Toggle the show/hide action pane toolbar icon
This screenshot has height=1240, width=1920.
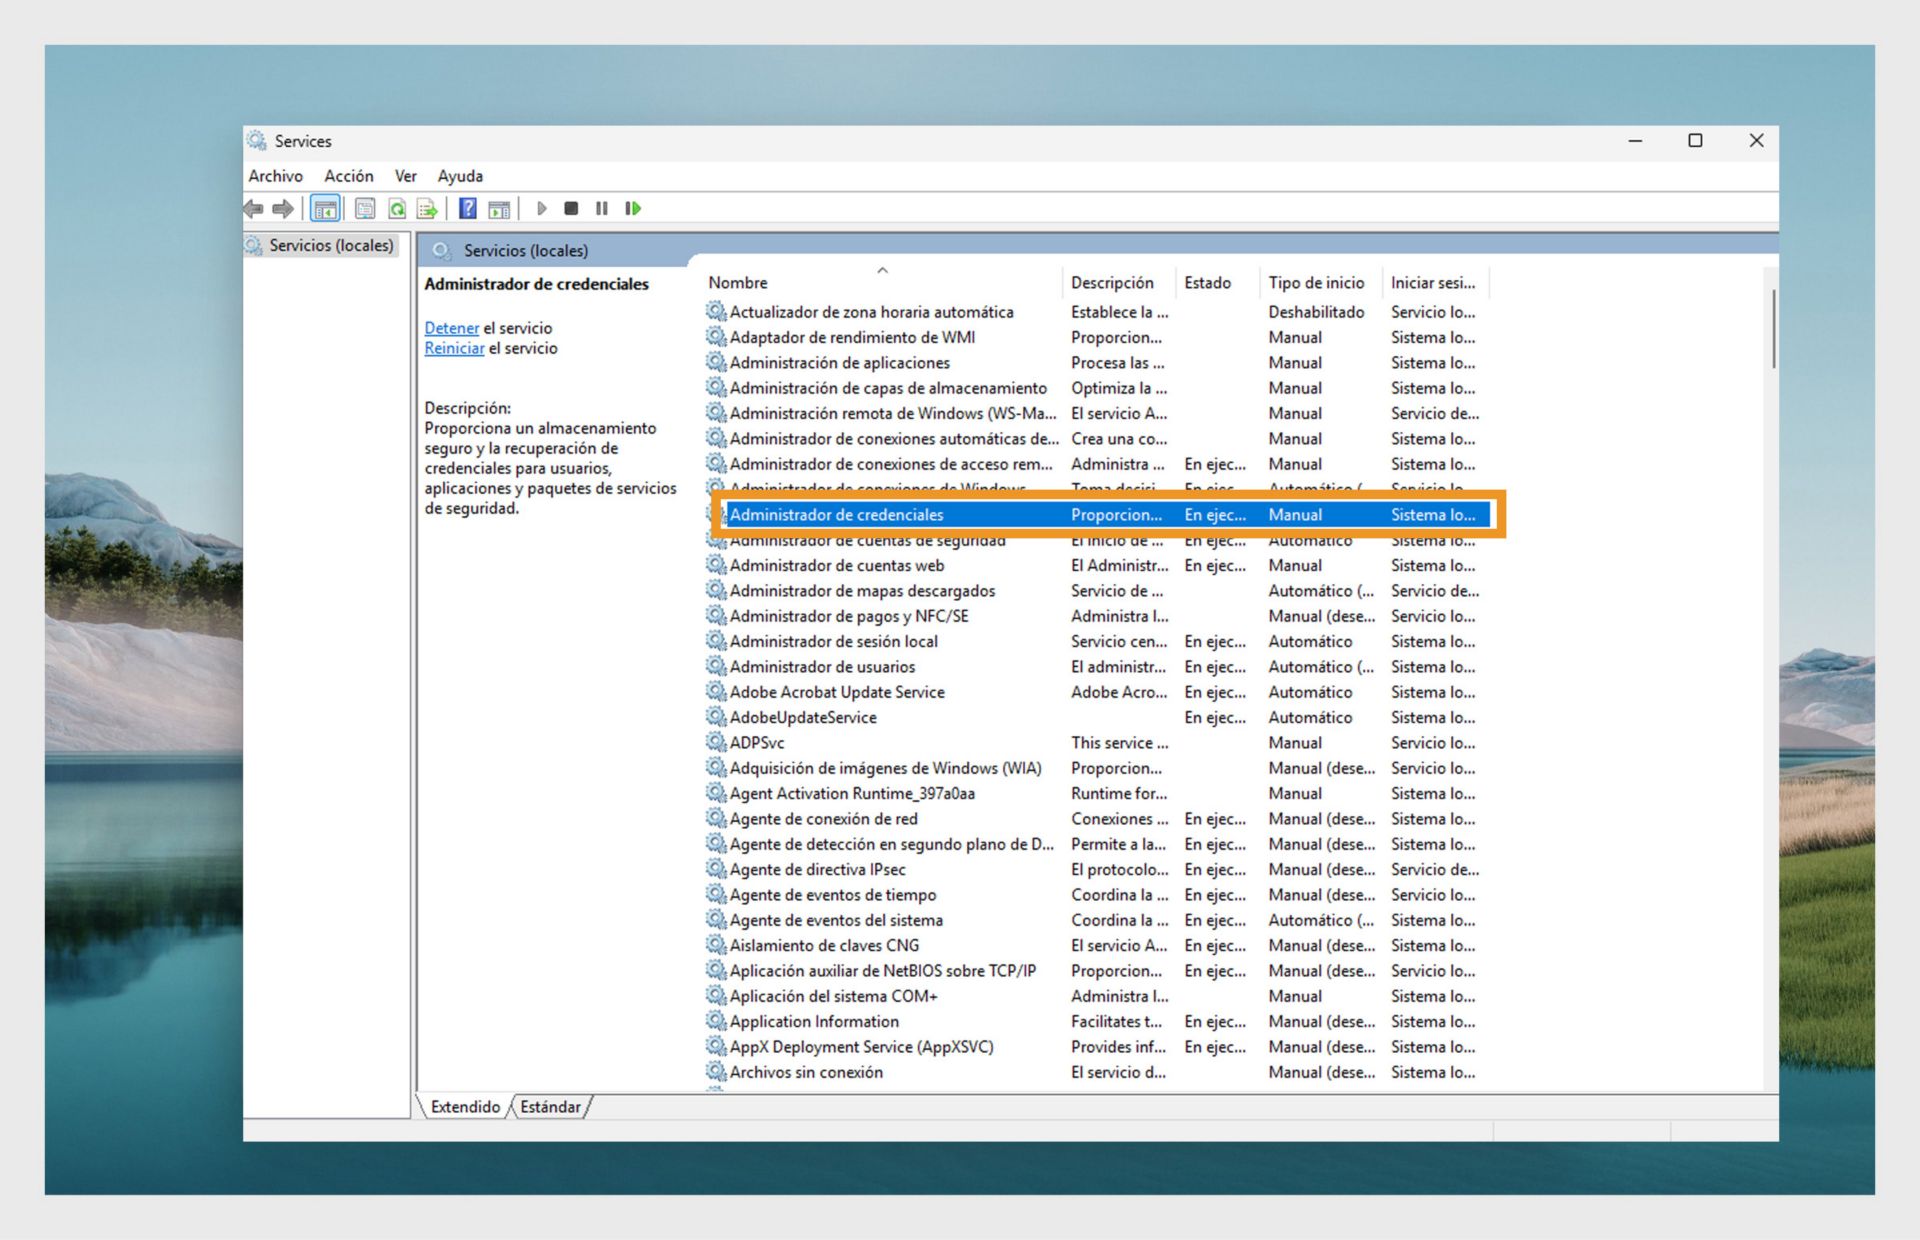[x=499, y=208]
